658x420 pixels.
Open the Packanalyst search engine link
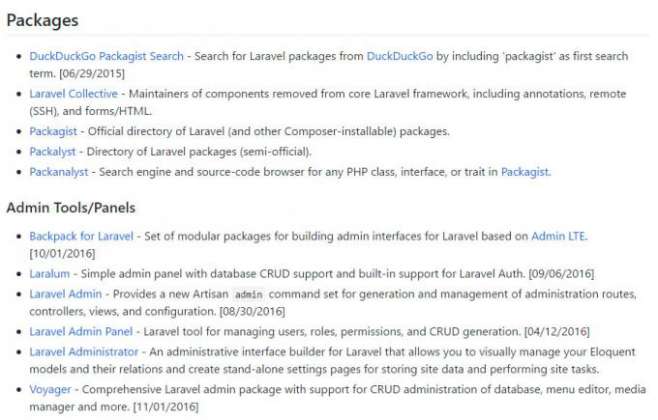point(59,172)
